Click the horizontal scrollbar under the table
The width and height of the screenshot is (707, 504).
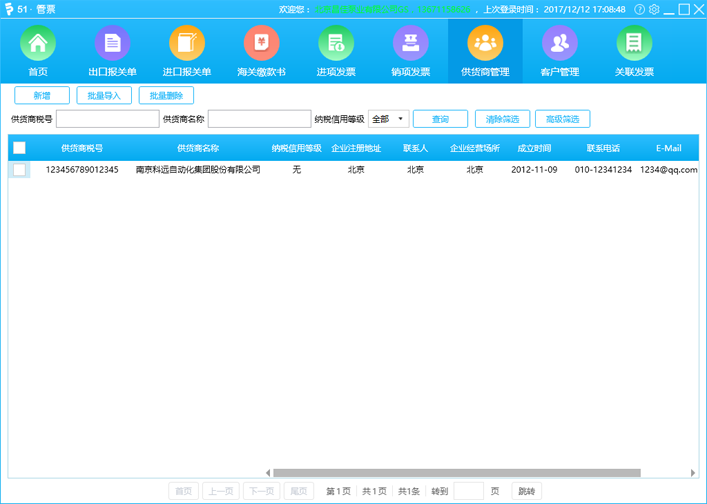[456, 473]
